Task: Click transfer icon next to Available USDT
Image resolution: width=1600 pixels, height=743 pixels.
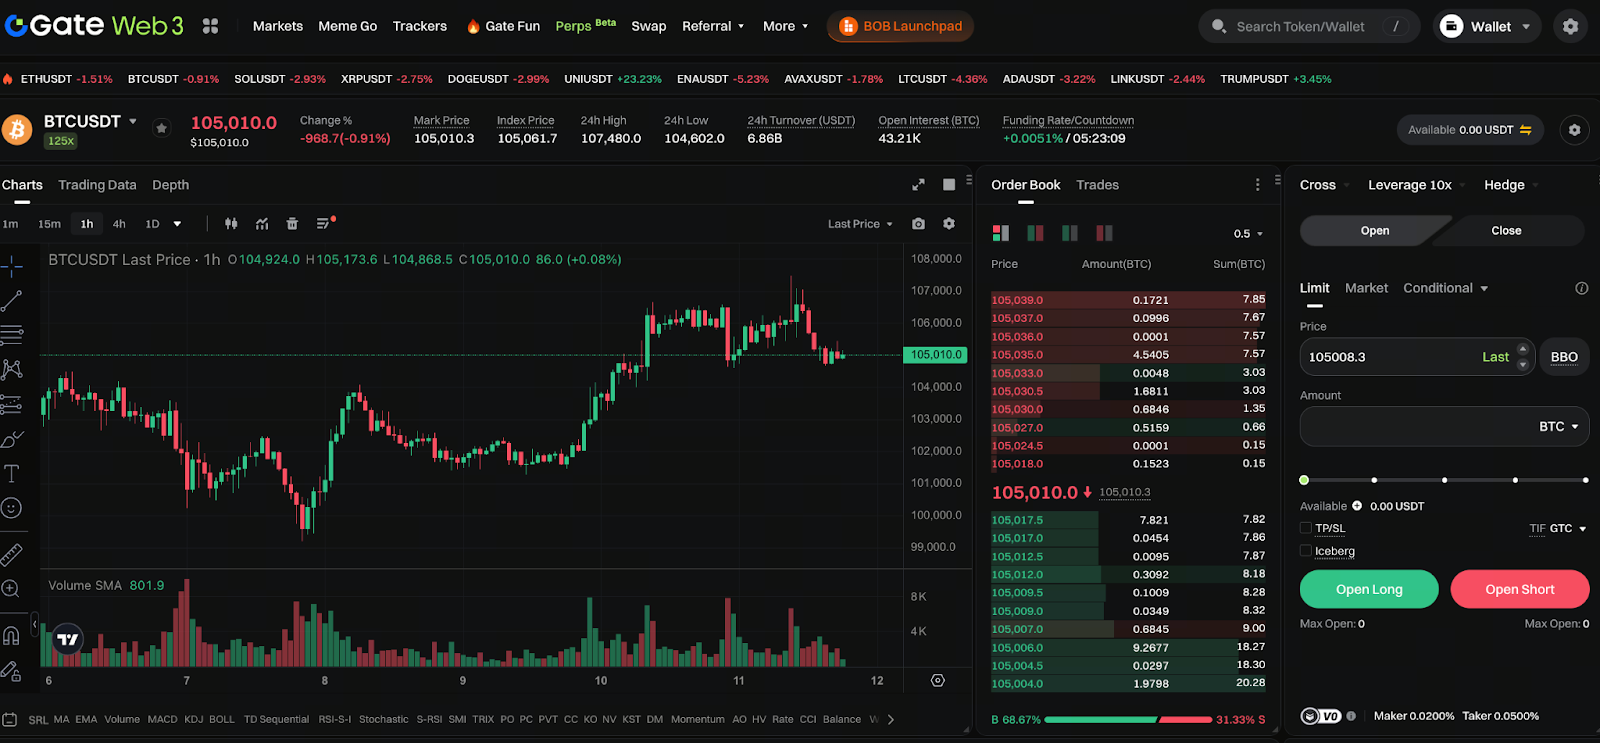Action: click(x=1526, y=130)
